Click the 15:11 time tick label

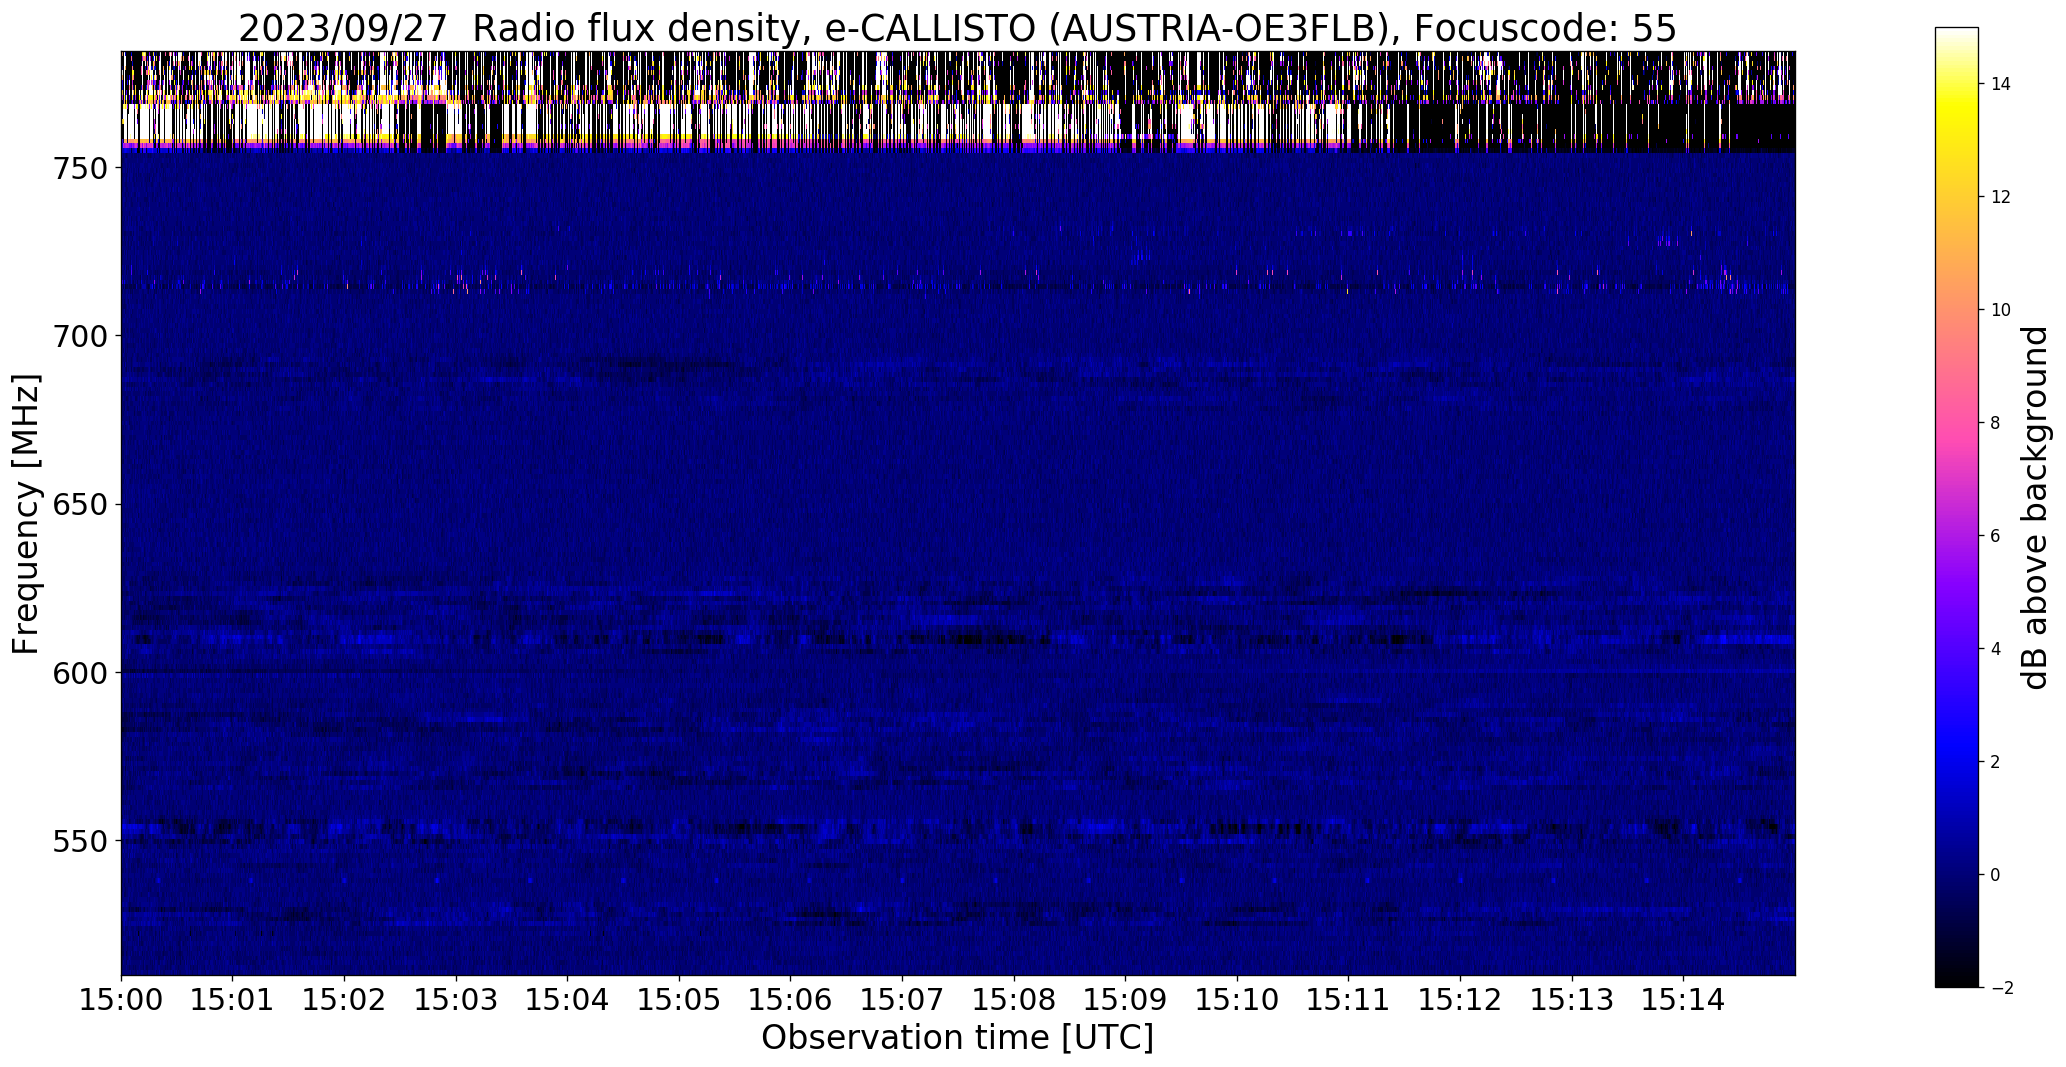[x=1349, y=1001]
